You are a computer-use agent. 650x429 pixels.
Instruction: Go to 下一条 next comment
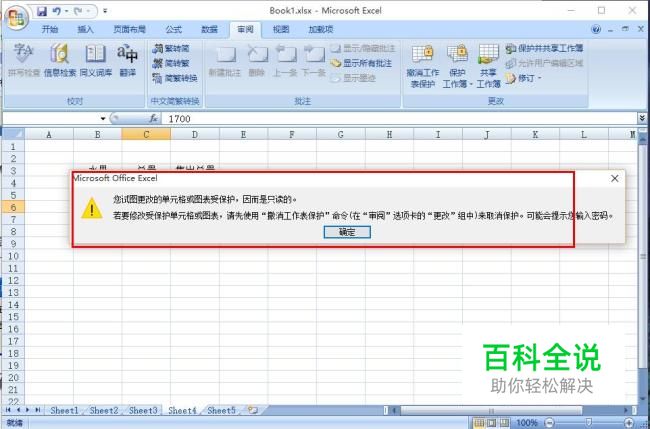[x=314, y=61]
